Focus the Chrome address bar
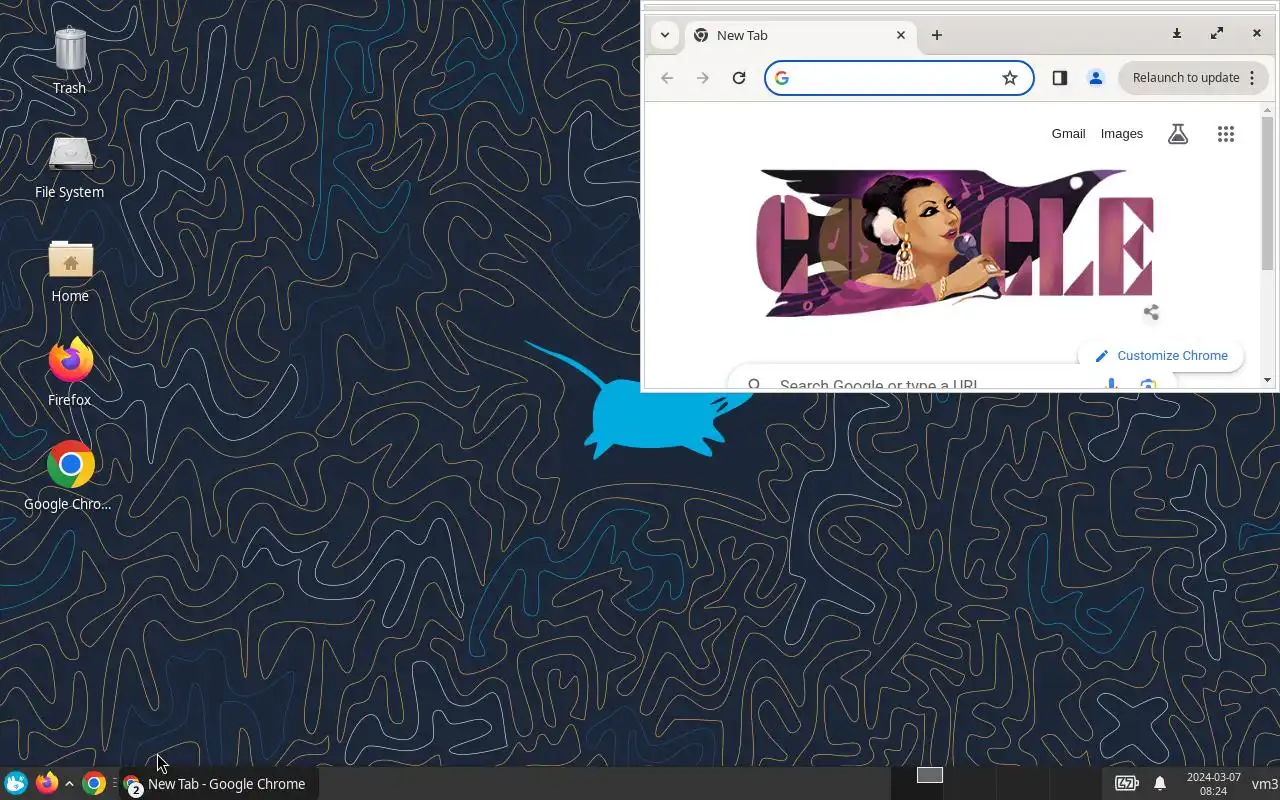The height and width of the screenshot is (800, 1280). 899,78
